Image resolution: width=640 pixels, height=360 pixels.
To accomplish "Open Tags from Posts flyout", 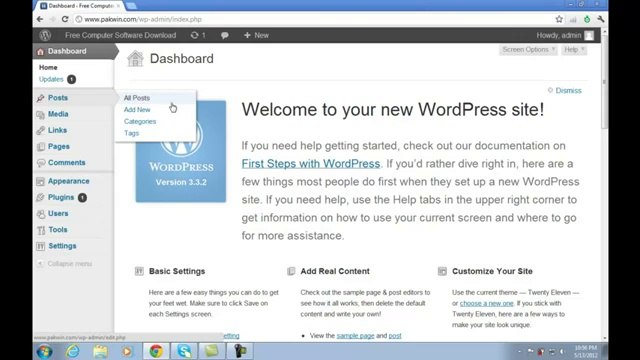I will pos(131,133).
